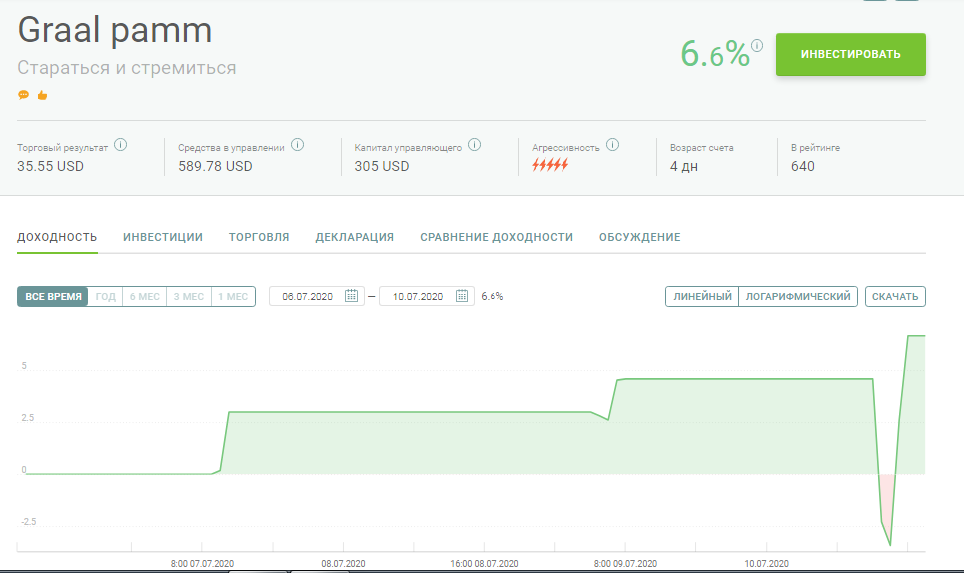The height and width of the screenshot is (573, 964).
Task: Click the end date field 10.07.2020
Action: [427, 296]
